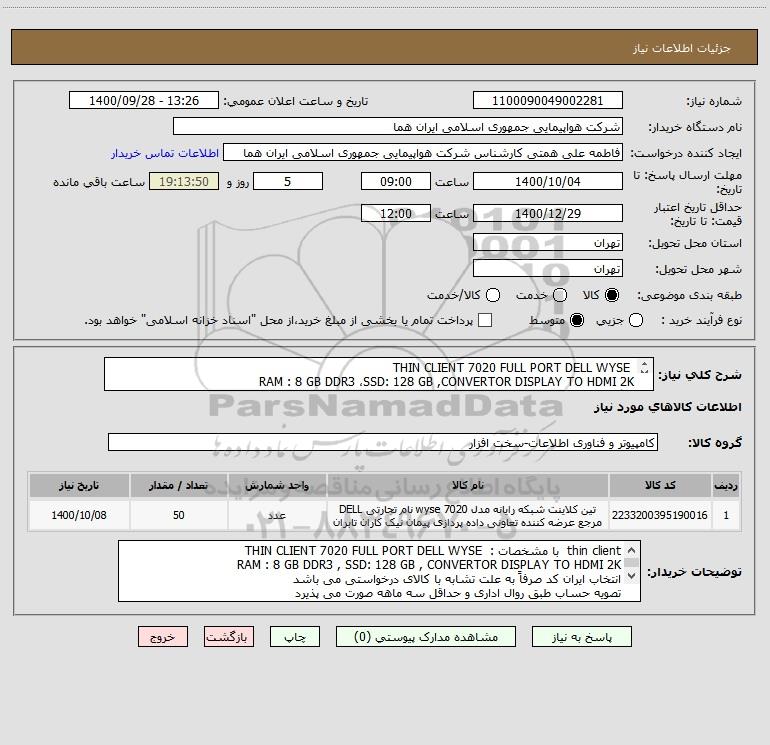This screenshot has width=770, height=745.
Task: Click the تاریخ نیاز column header
Action: (79, 485)
